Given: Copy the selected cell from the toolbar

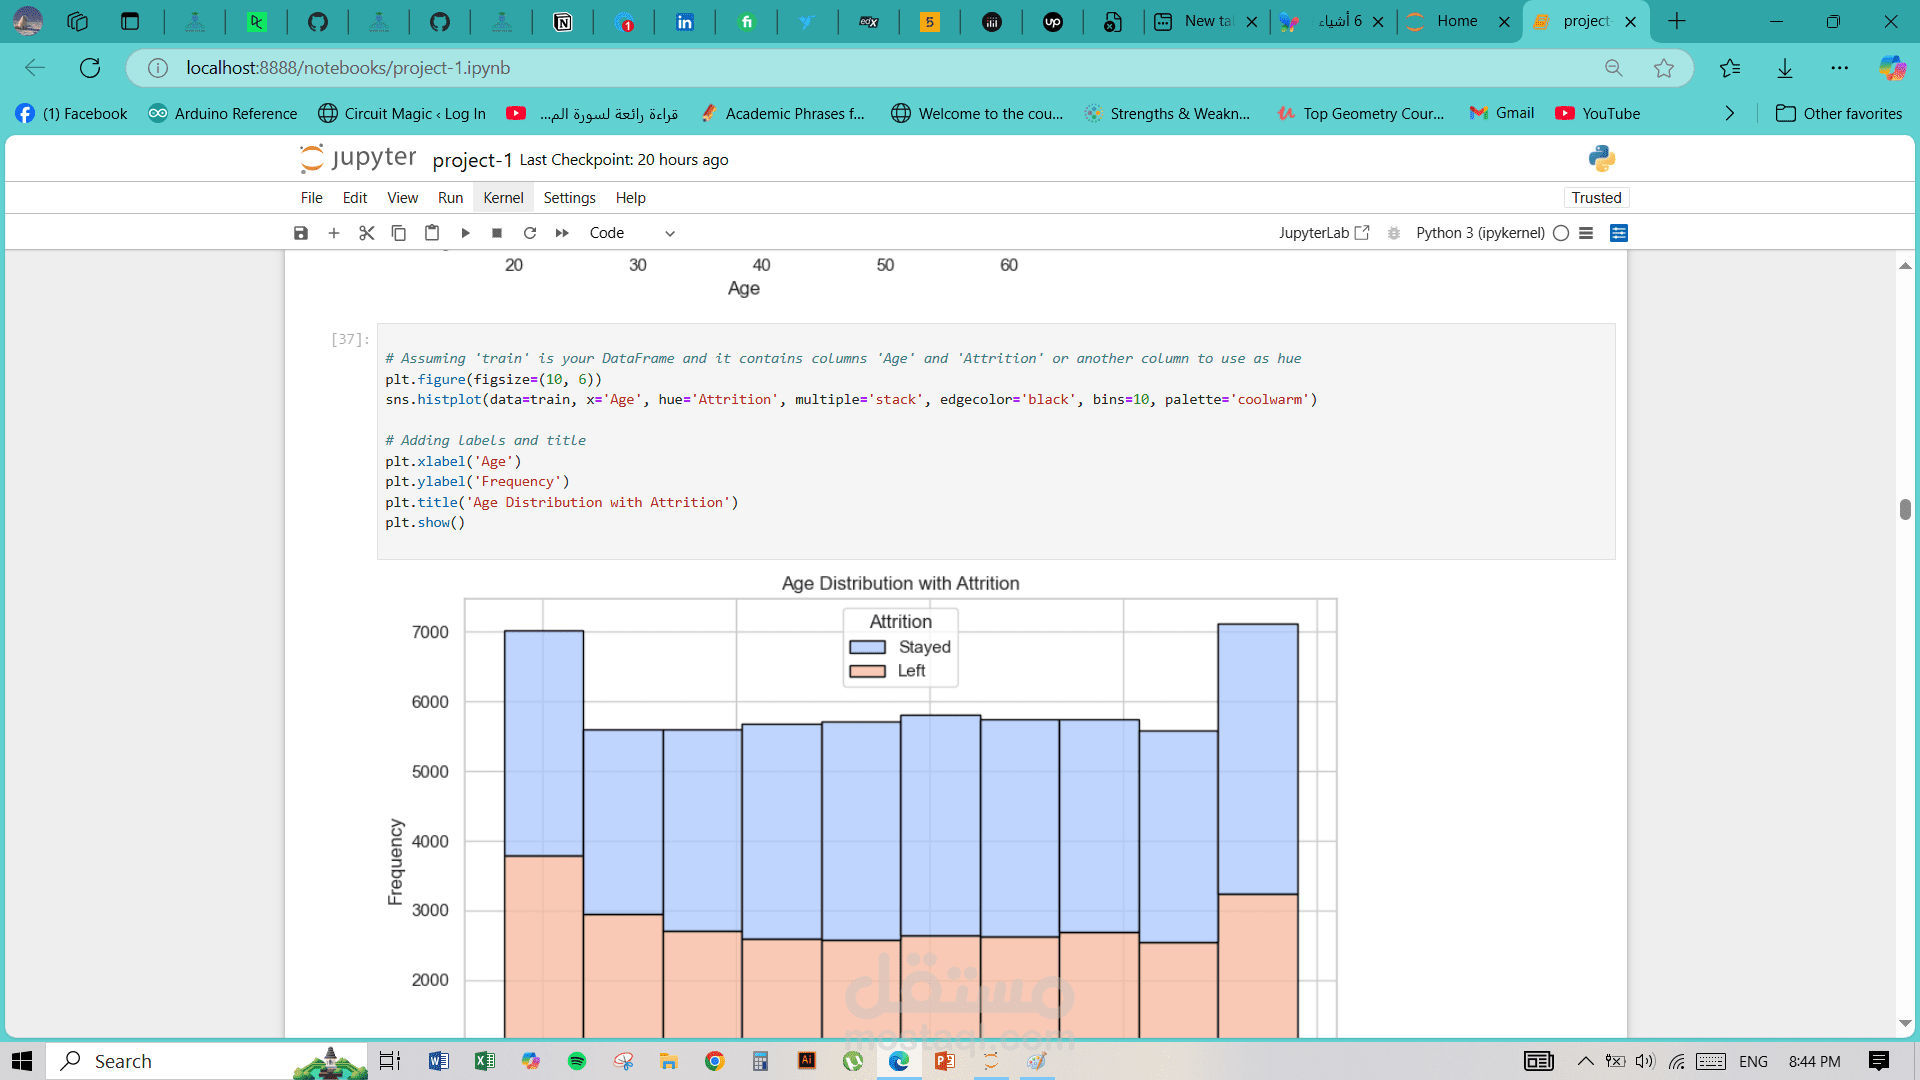Looking at the screenshot, I should click(398, 233).
